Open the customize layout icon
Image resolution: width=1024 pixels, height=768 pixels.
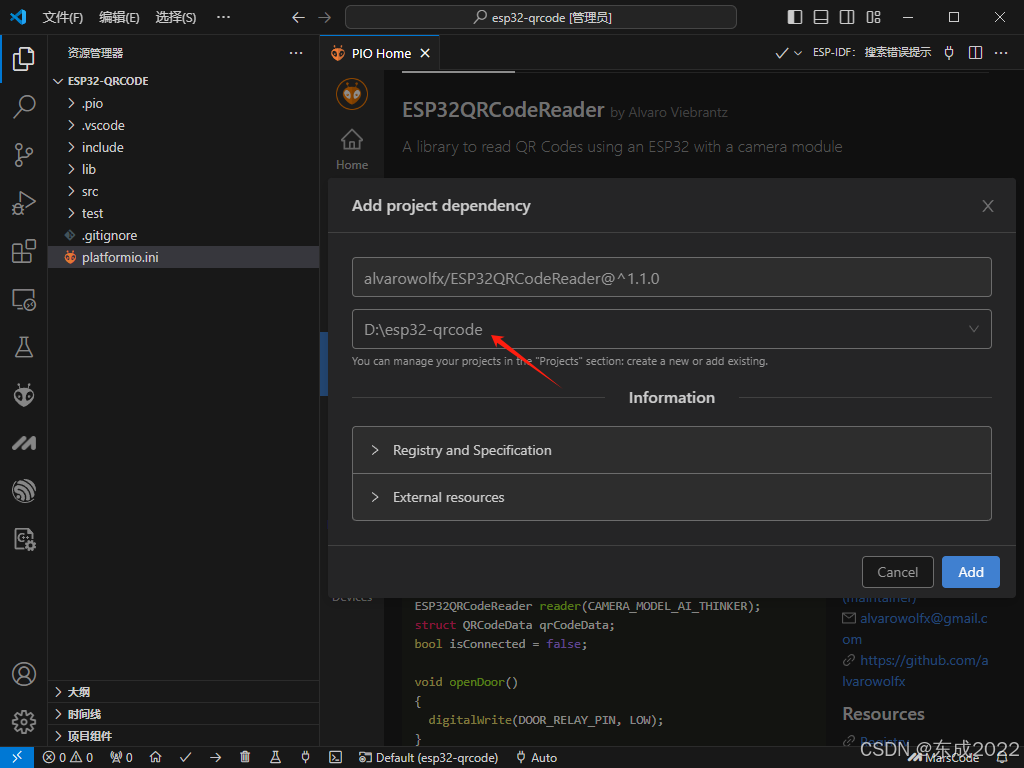click(873, 17)
